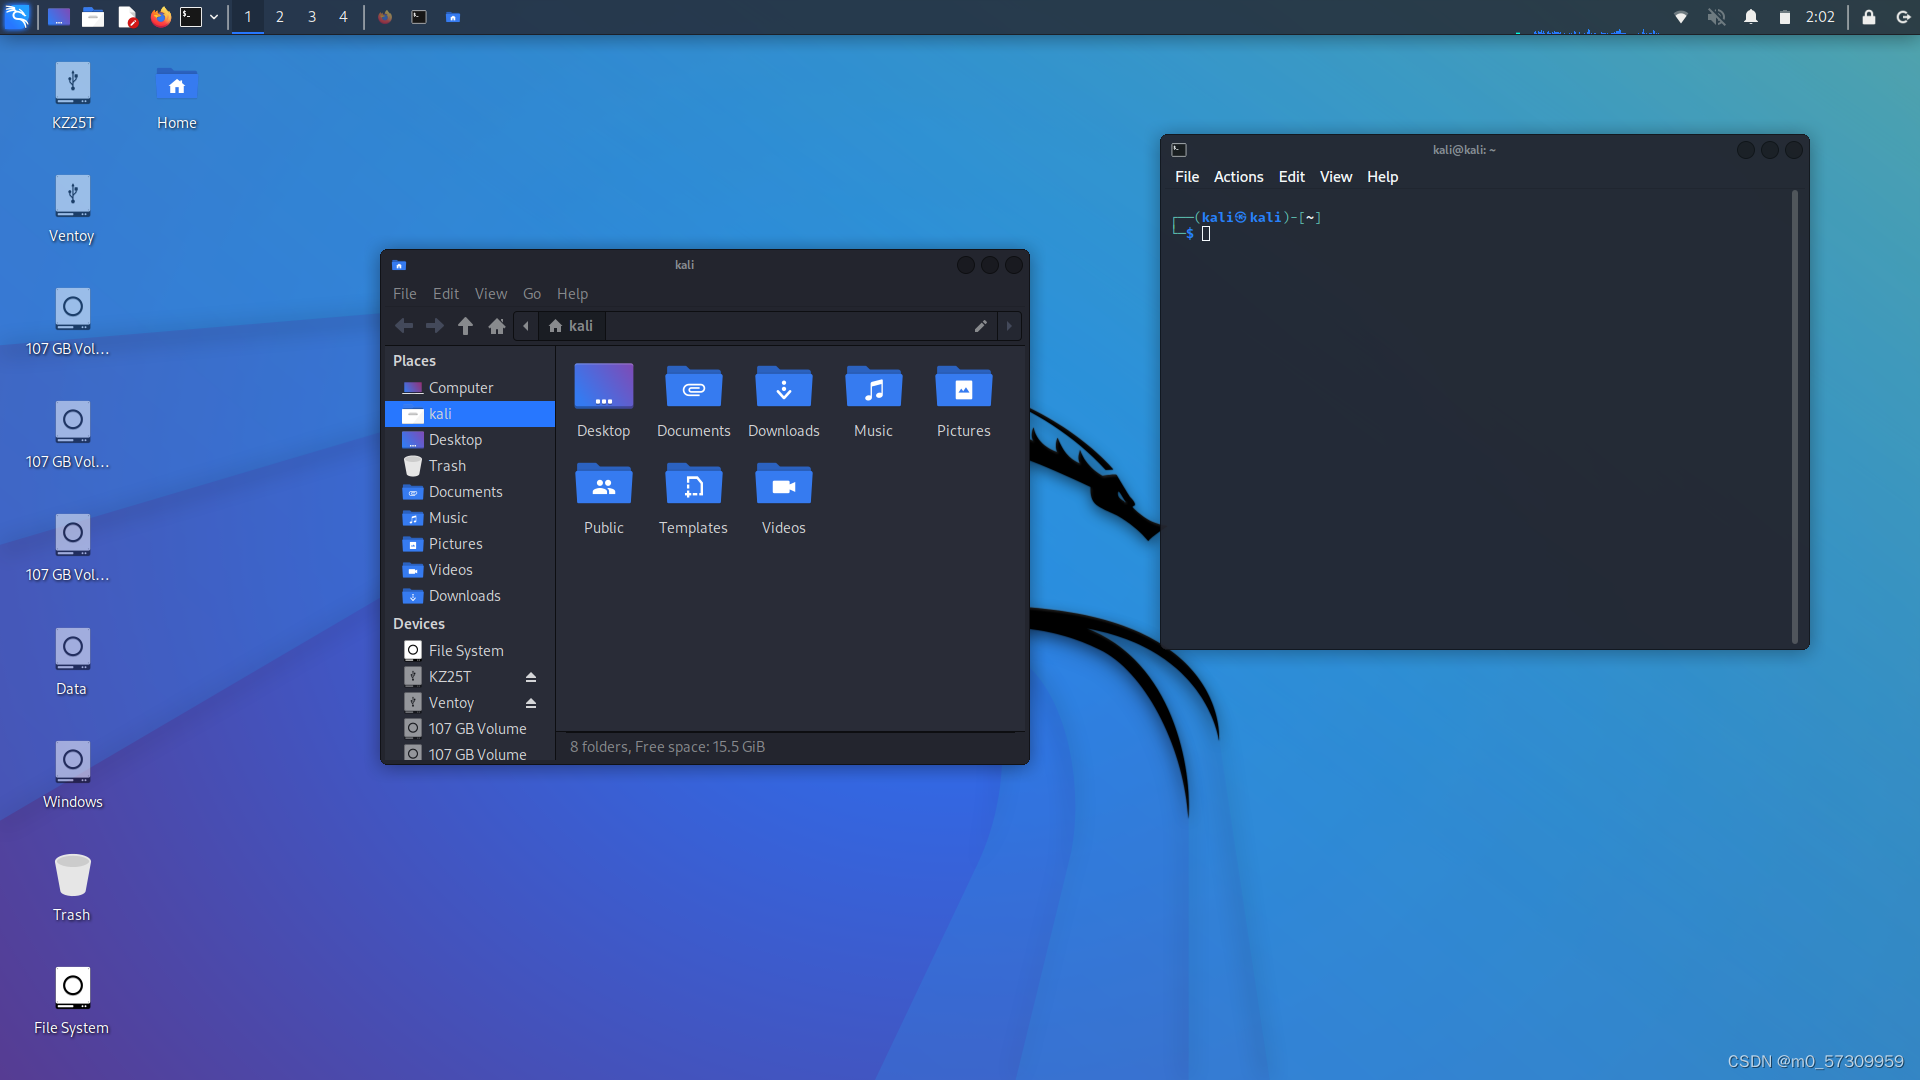The width and height of the screenshot is (1920, 1080).
Task: Open the file manager Go menu
Action: tap(532, 294)
